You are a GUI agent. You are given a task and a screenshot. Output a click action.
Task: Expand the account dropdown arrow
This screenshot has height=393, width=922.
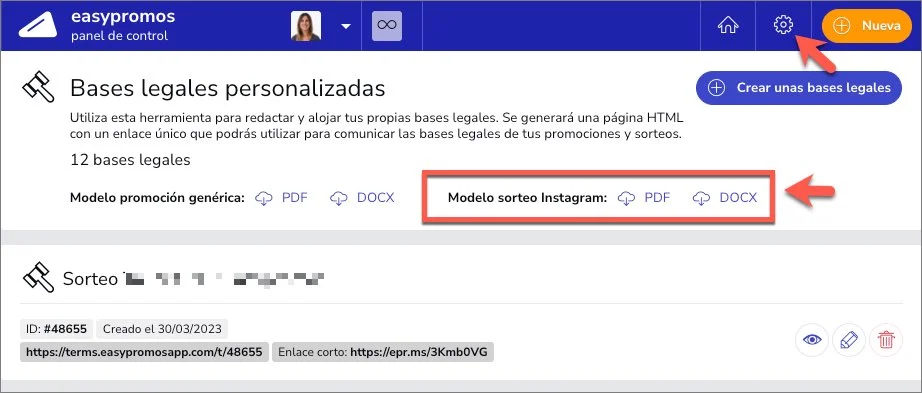pyautogui.click(x=346, y=26)
